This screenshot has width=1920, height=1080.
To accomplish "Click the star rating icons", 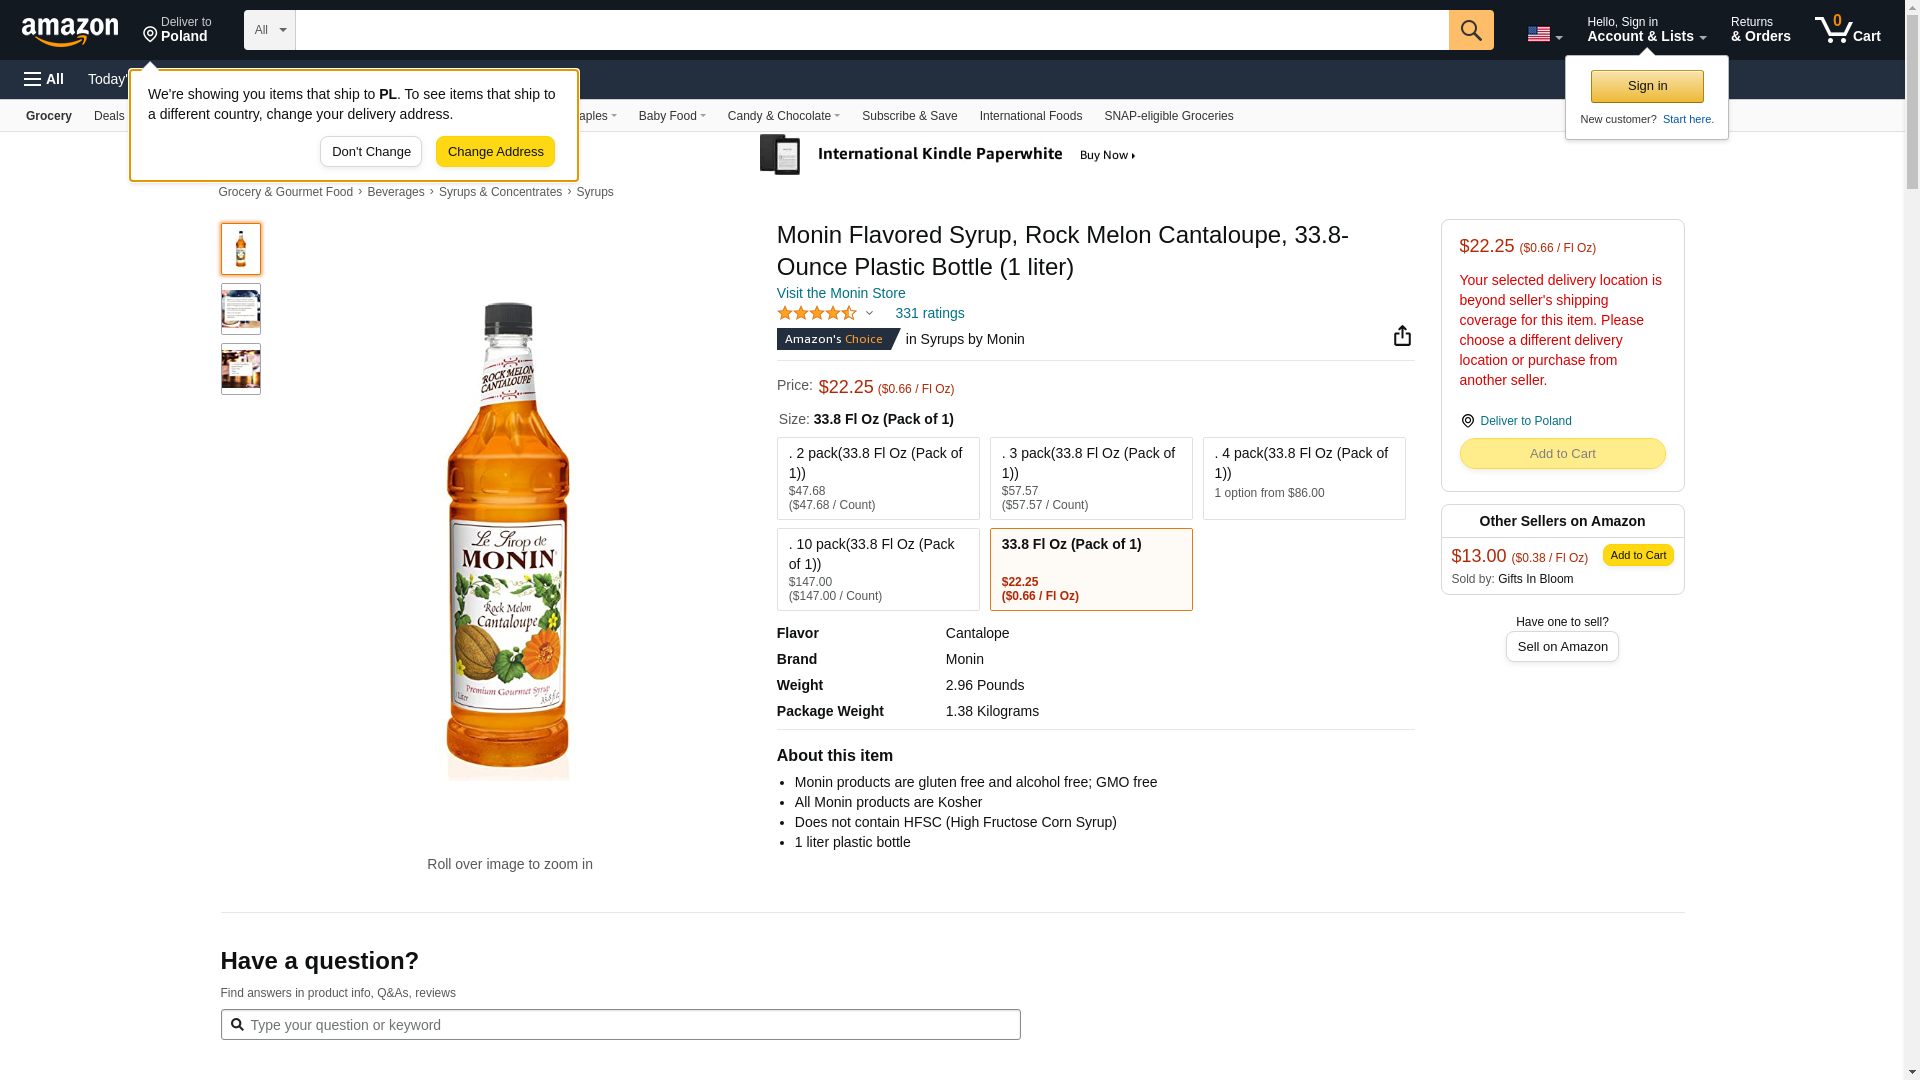I will [817, 314].
